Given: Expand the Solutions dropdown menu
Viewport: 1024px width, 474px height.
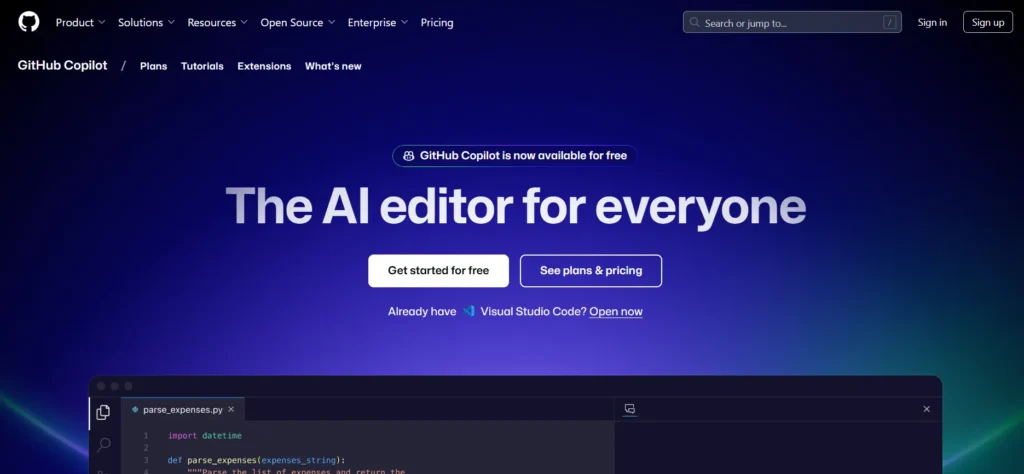Looking at the screenshot, I should pos(146,22).
